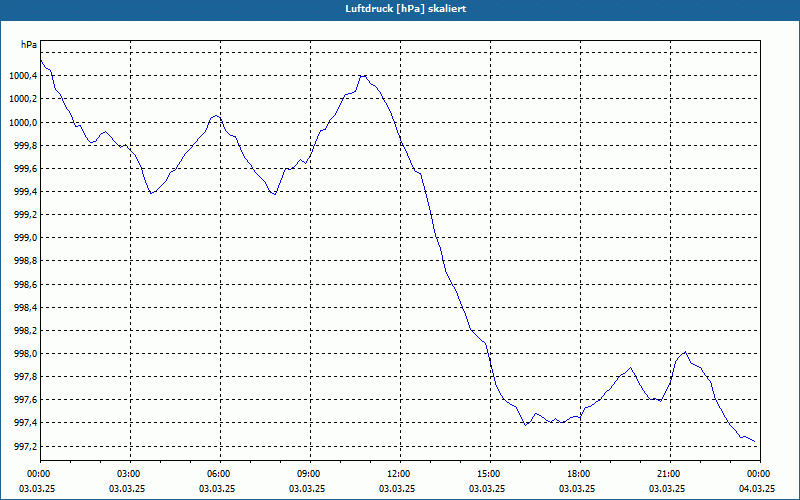Click the 03.03.25 date beneath 12:00
Viewport: 800px width, 500px height.
[x=397, y=489]
